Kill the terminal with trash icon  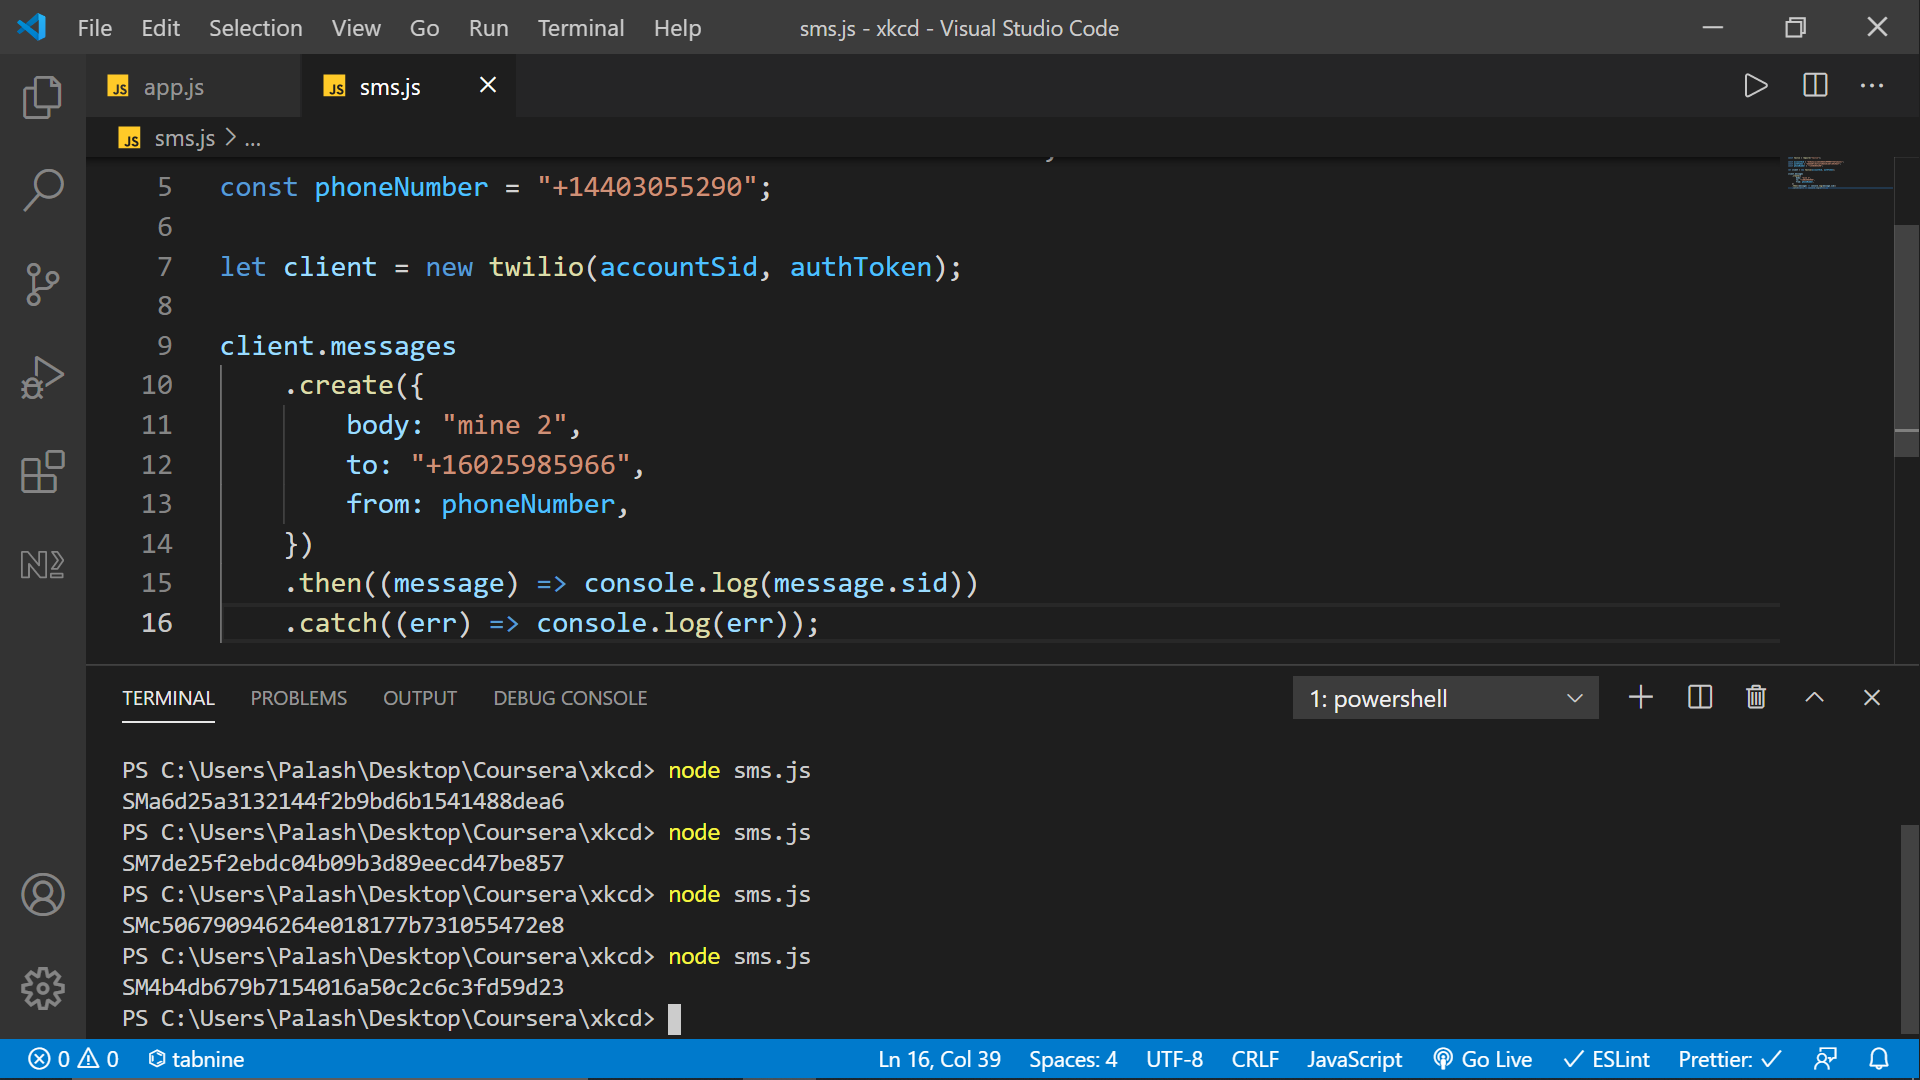(1756, 698)
